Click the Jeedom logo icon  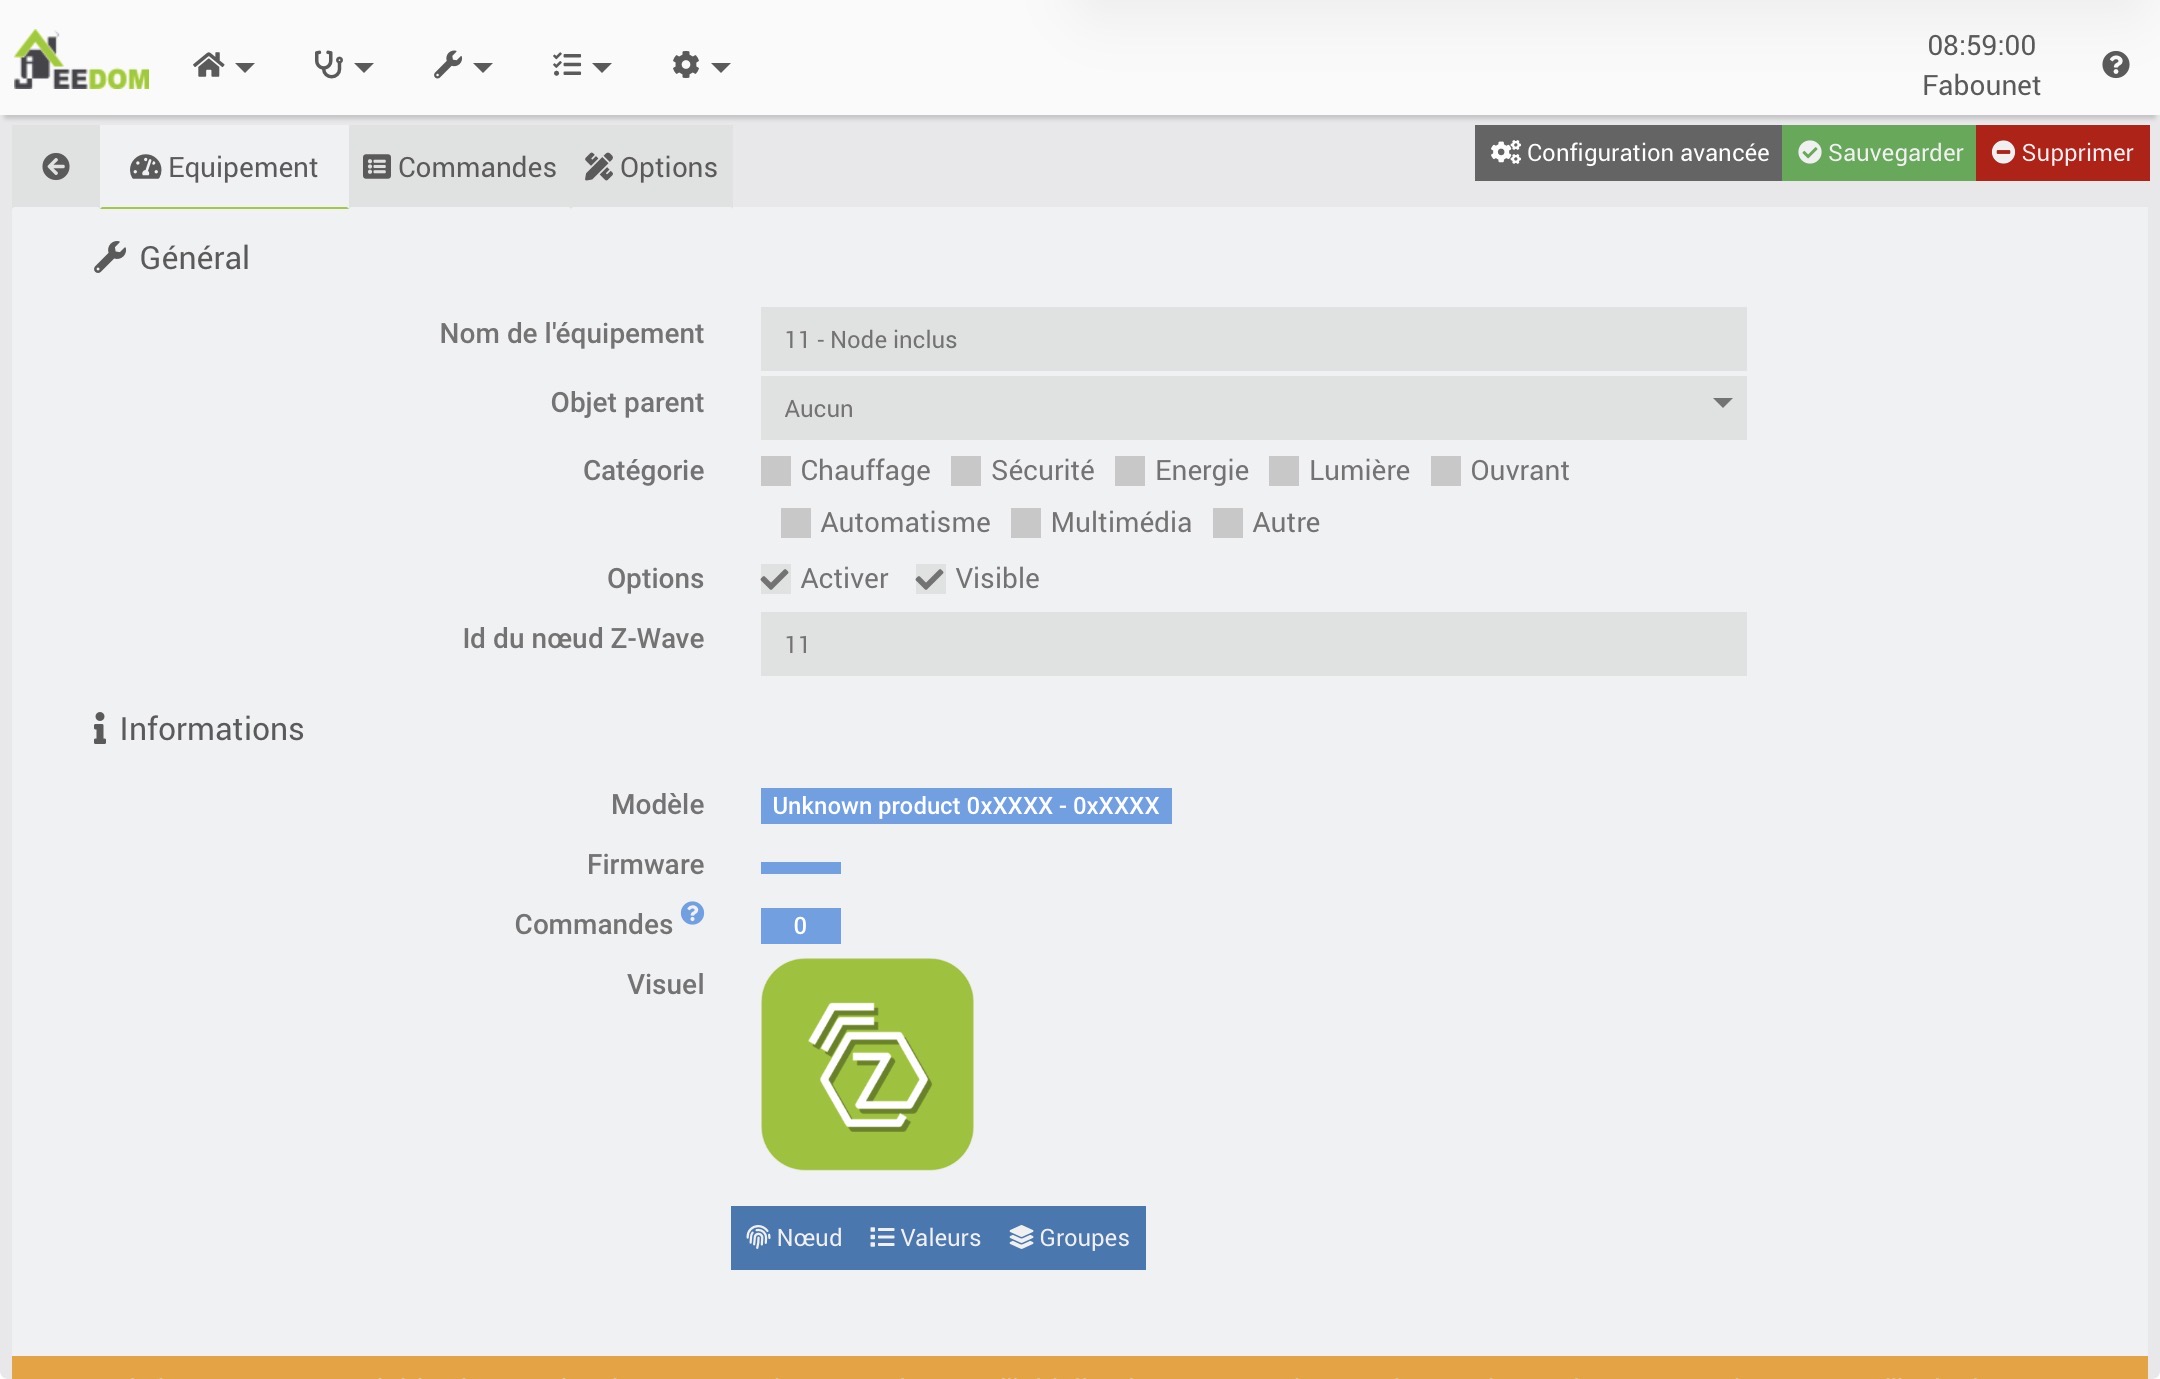(x=81, y=63)
